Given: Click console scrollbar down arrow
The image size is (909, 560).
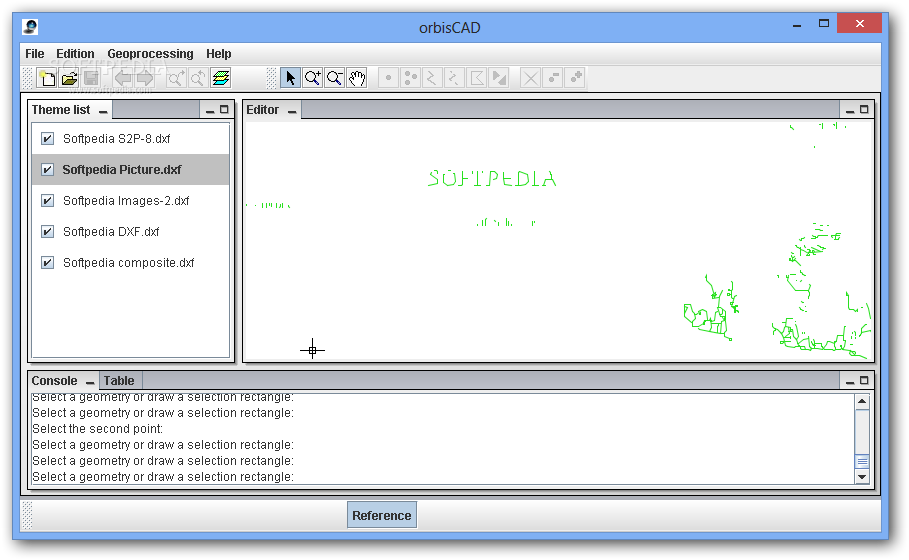Looking at the screenshot, I should 862,477.
